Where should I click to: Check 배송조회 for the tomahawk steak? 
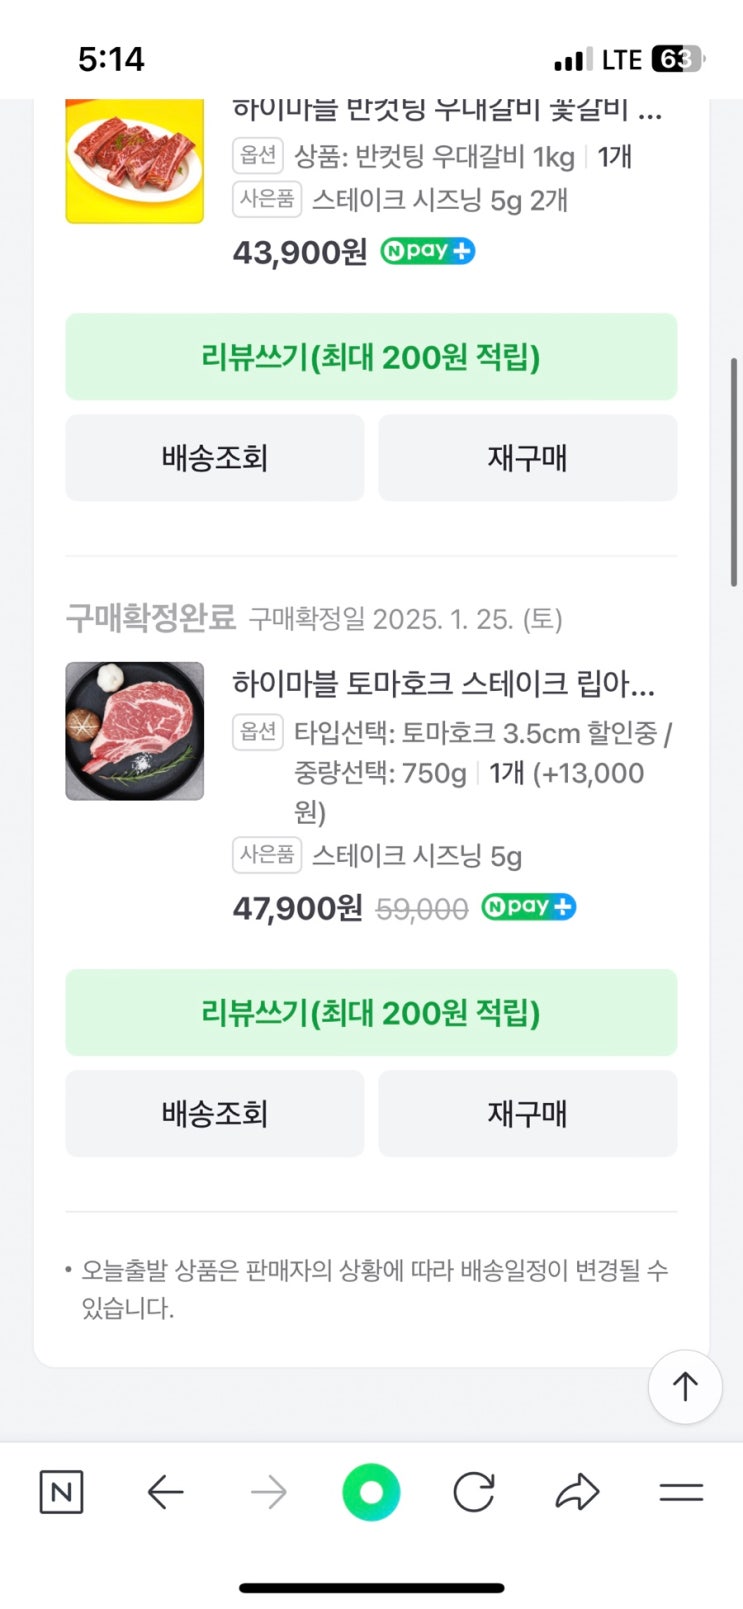coord(215,1113)
